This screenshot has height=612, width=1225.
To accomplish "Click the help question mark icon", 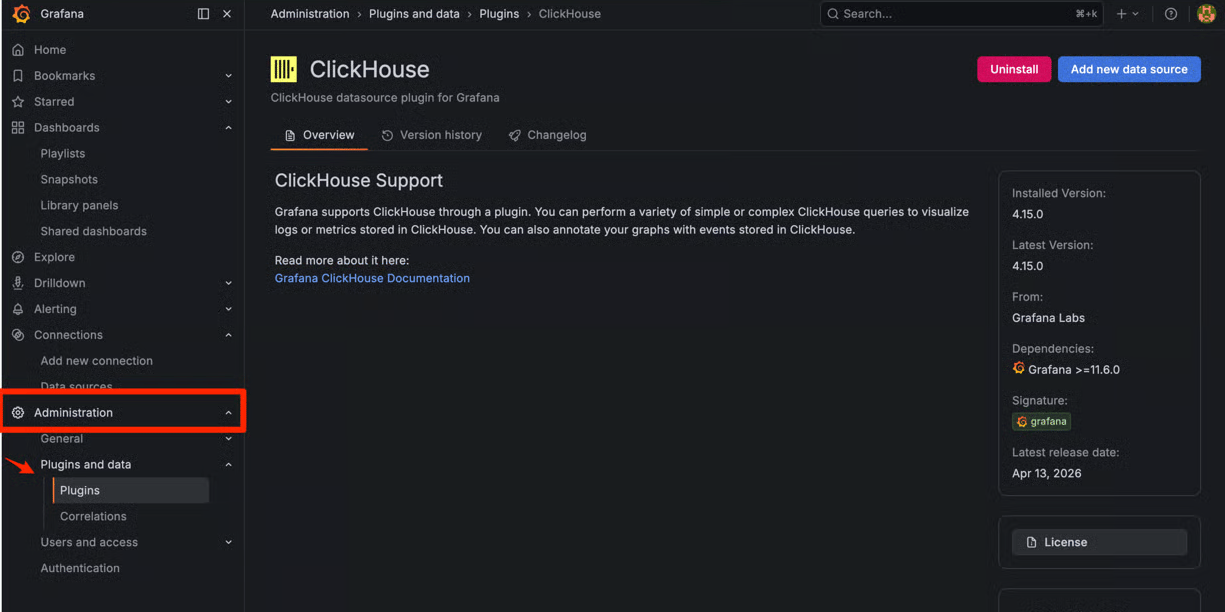I will click(1171, 14).
